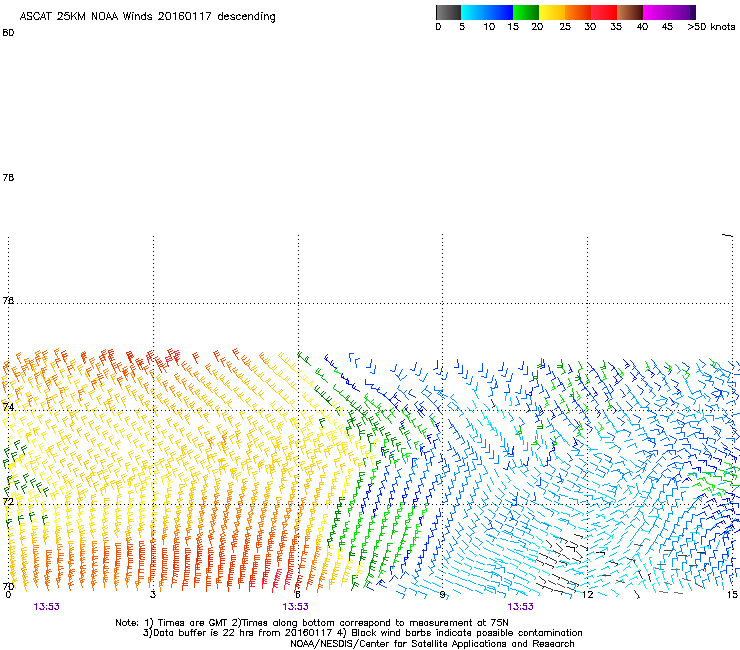
Task: Click the '25' label under the color bar
Action: tap(565, 27)
